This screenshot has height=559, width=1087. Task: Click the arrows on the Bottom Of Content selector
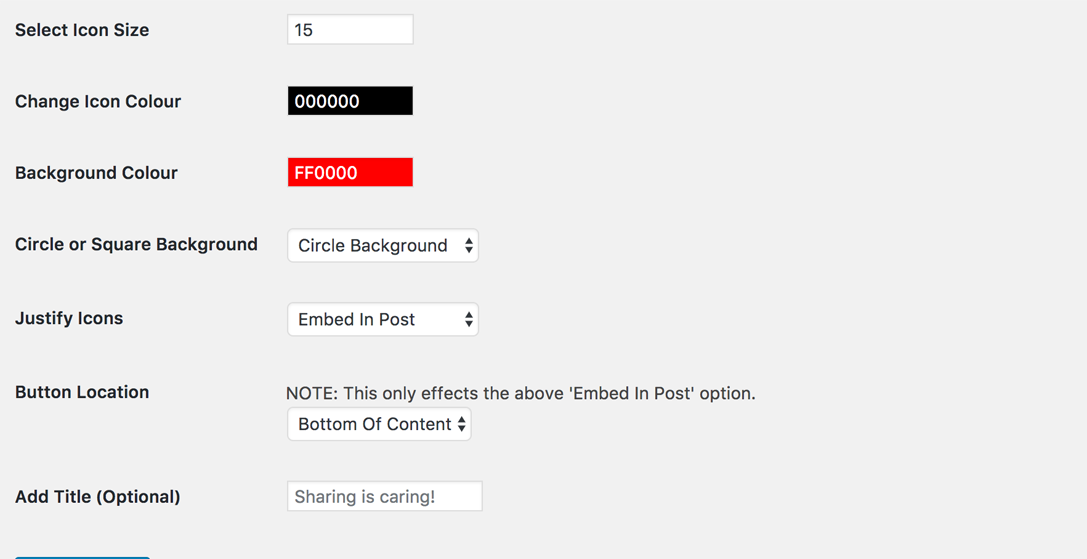(462, 424)
